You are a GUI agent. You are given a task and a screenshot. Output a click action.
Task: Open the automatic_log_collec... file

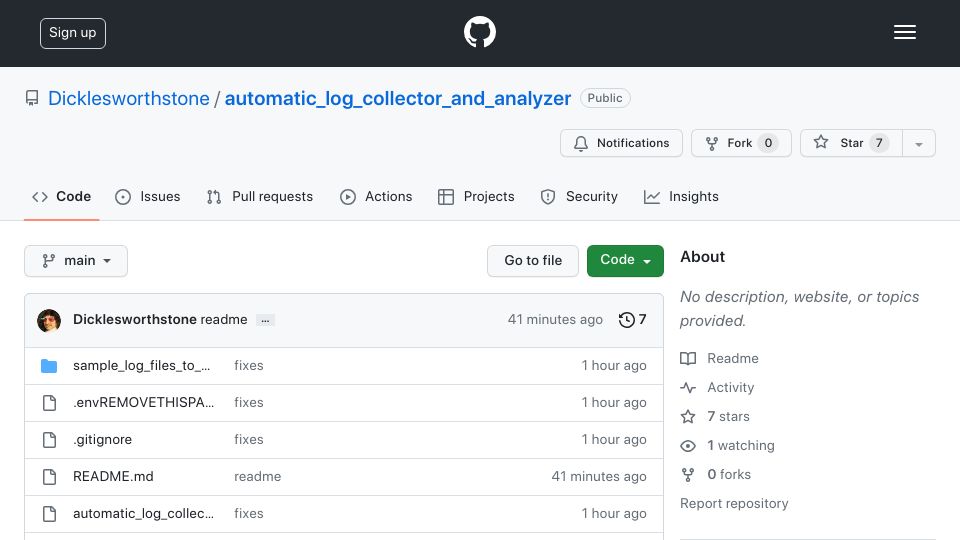point(143,514)
